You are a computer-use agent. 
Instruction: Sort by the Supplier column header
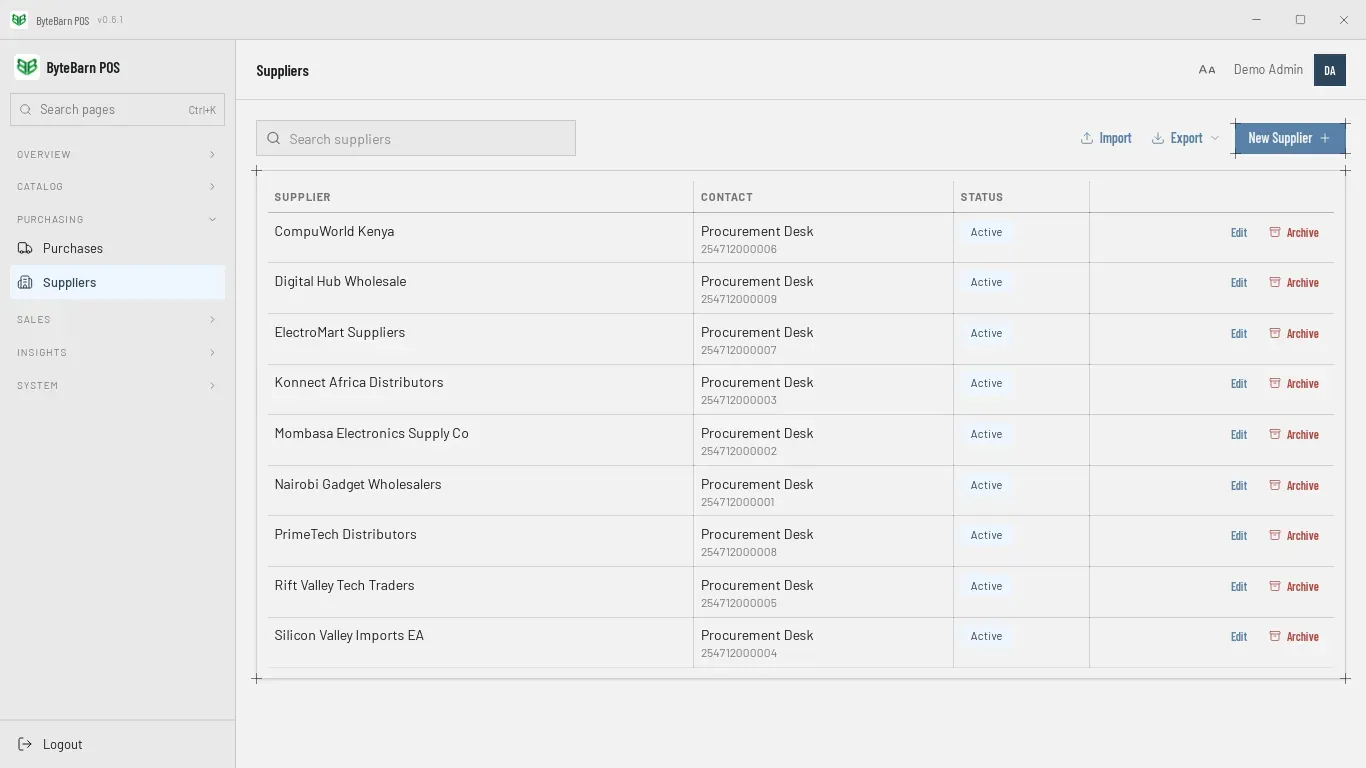pyautogui.click(x=303, y=197)
